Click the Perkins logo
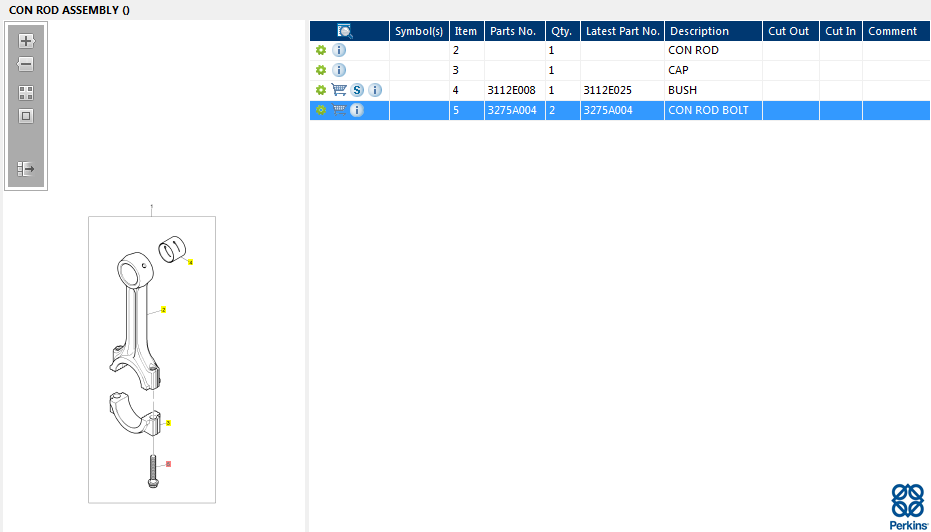 [908, 506]
